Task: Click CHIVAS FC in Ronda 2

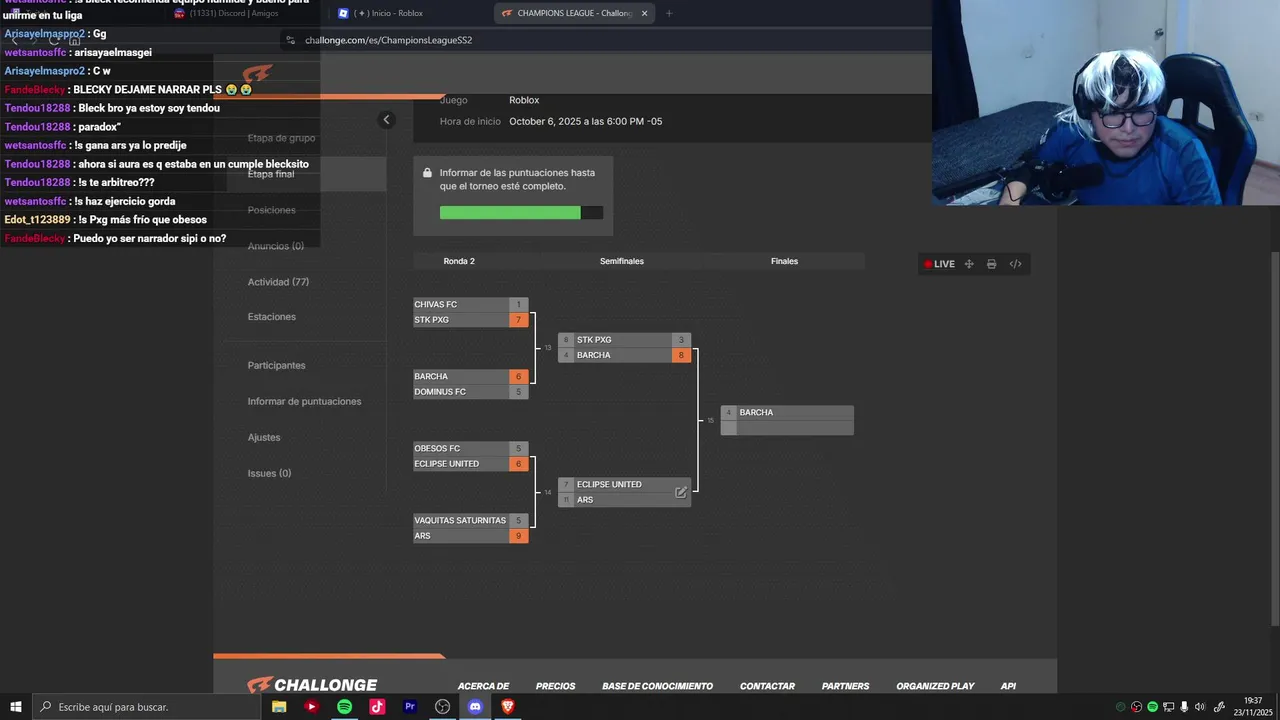Action: click(461, 304)
